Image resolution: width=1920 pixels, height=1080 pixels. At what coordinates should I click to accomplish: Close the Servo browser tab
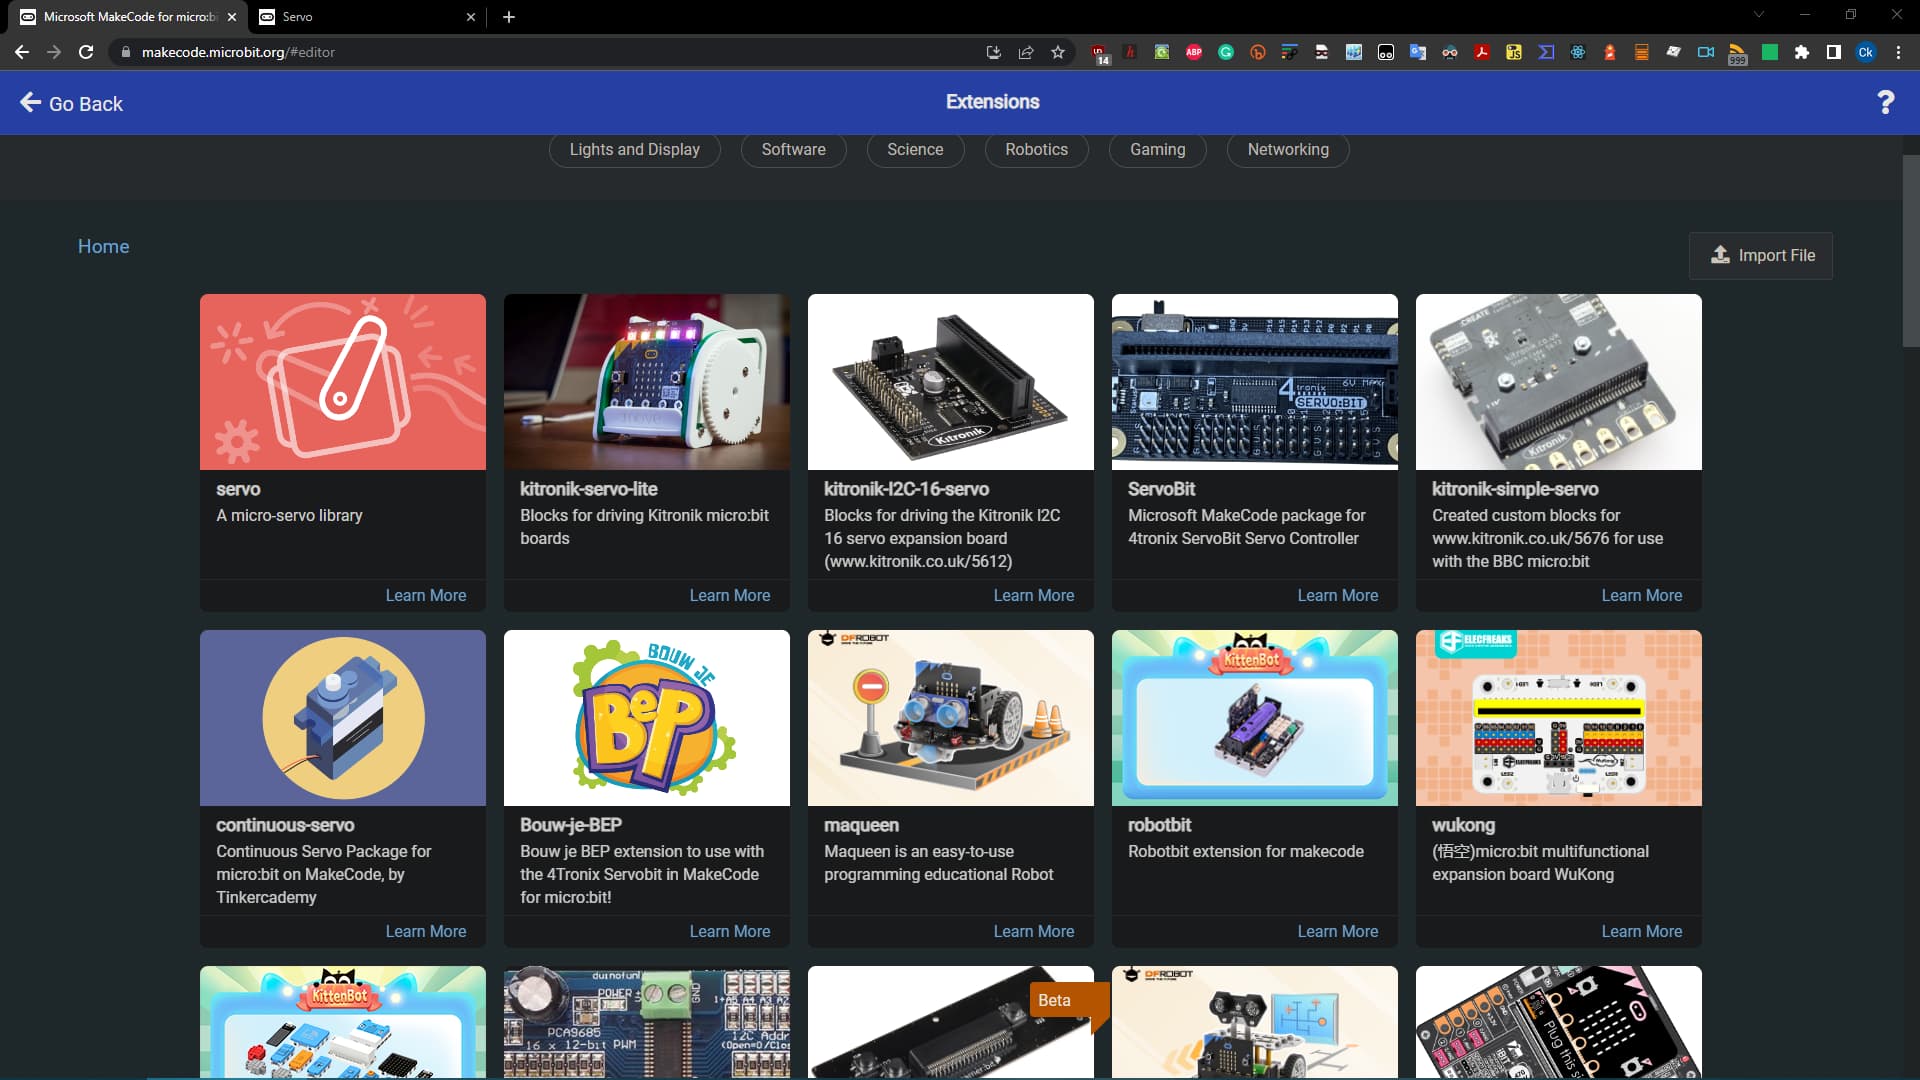click(471, 17)
